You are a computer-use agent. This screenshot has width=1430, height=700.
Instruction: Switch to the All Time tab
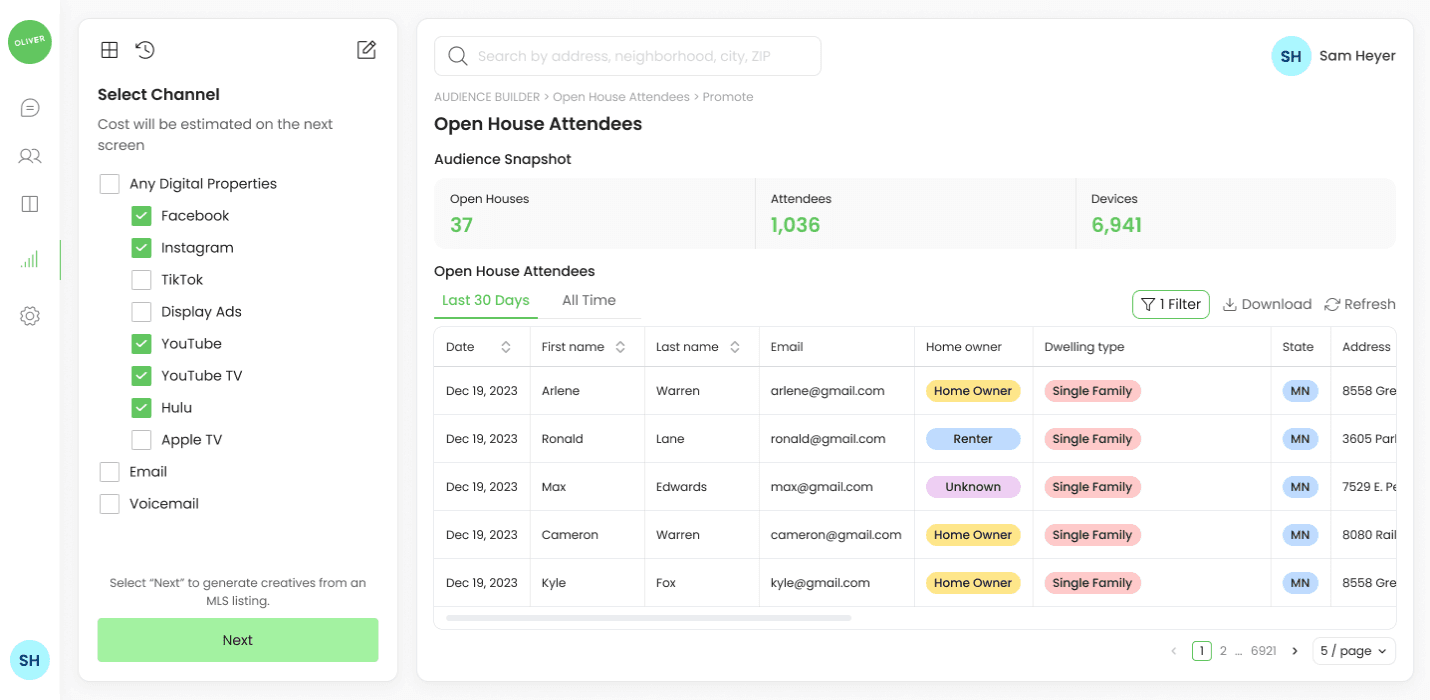pos(589,299)
